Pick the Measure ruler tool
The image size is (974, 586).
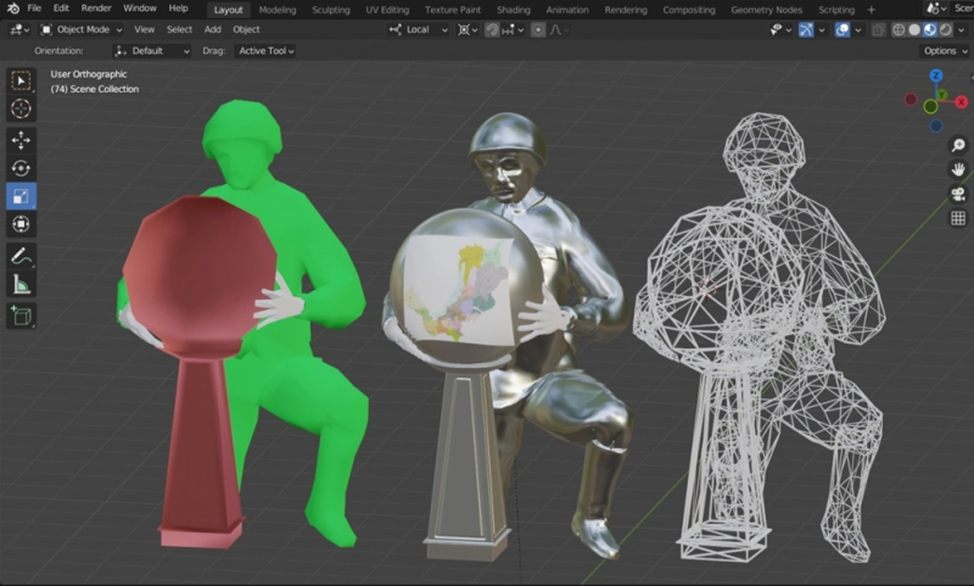click(21, 285)
